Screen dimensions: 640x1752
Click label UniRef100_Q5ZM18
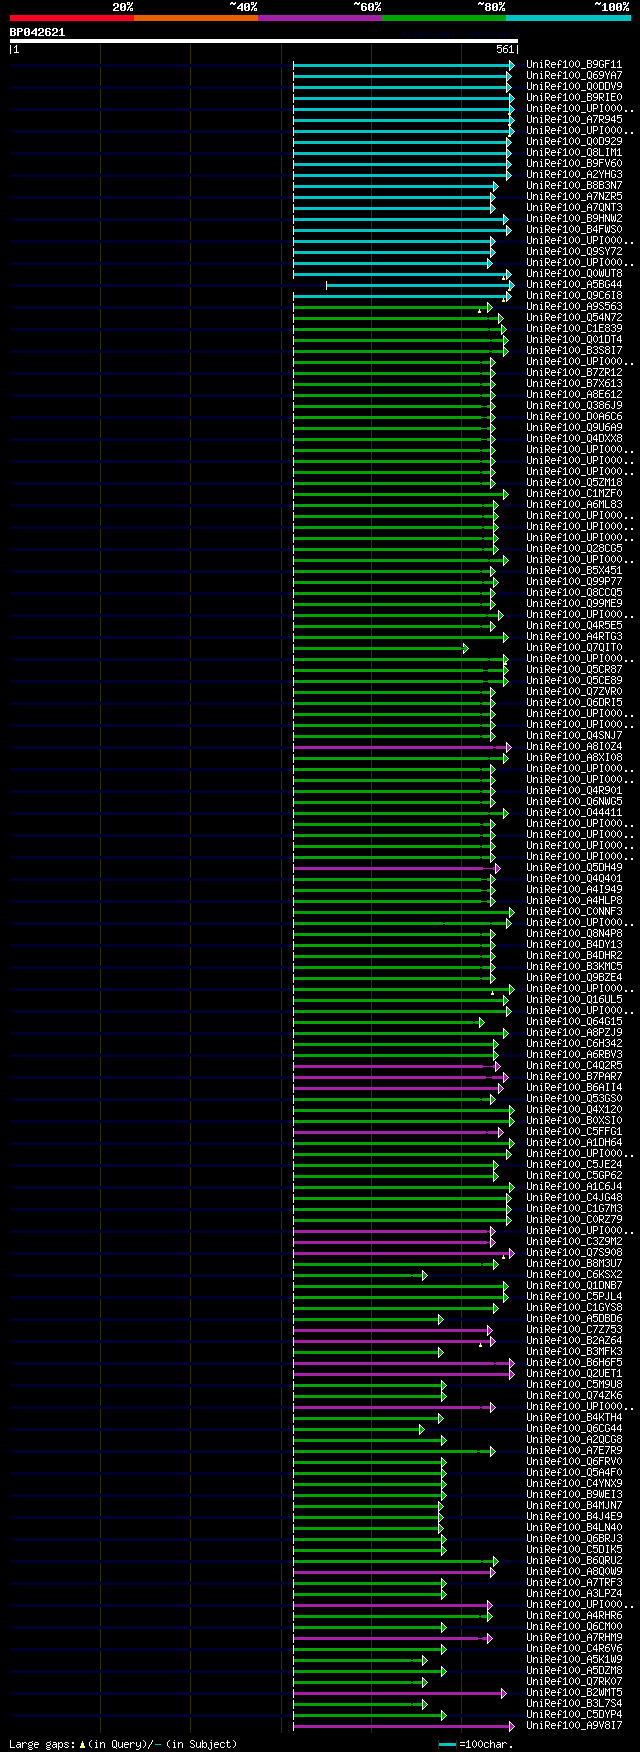pos(574,482)
